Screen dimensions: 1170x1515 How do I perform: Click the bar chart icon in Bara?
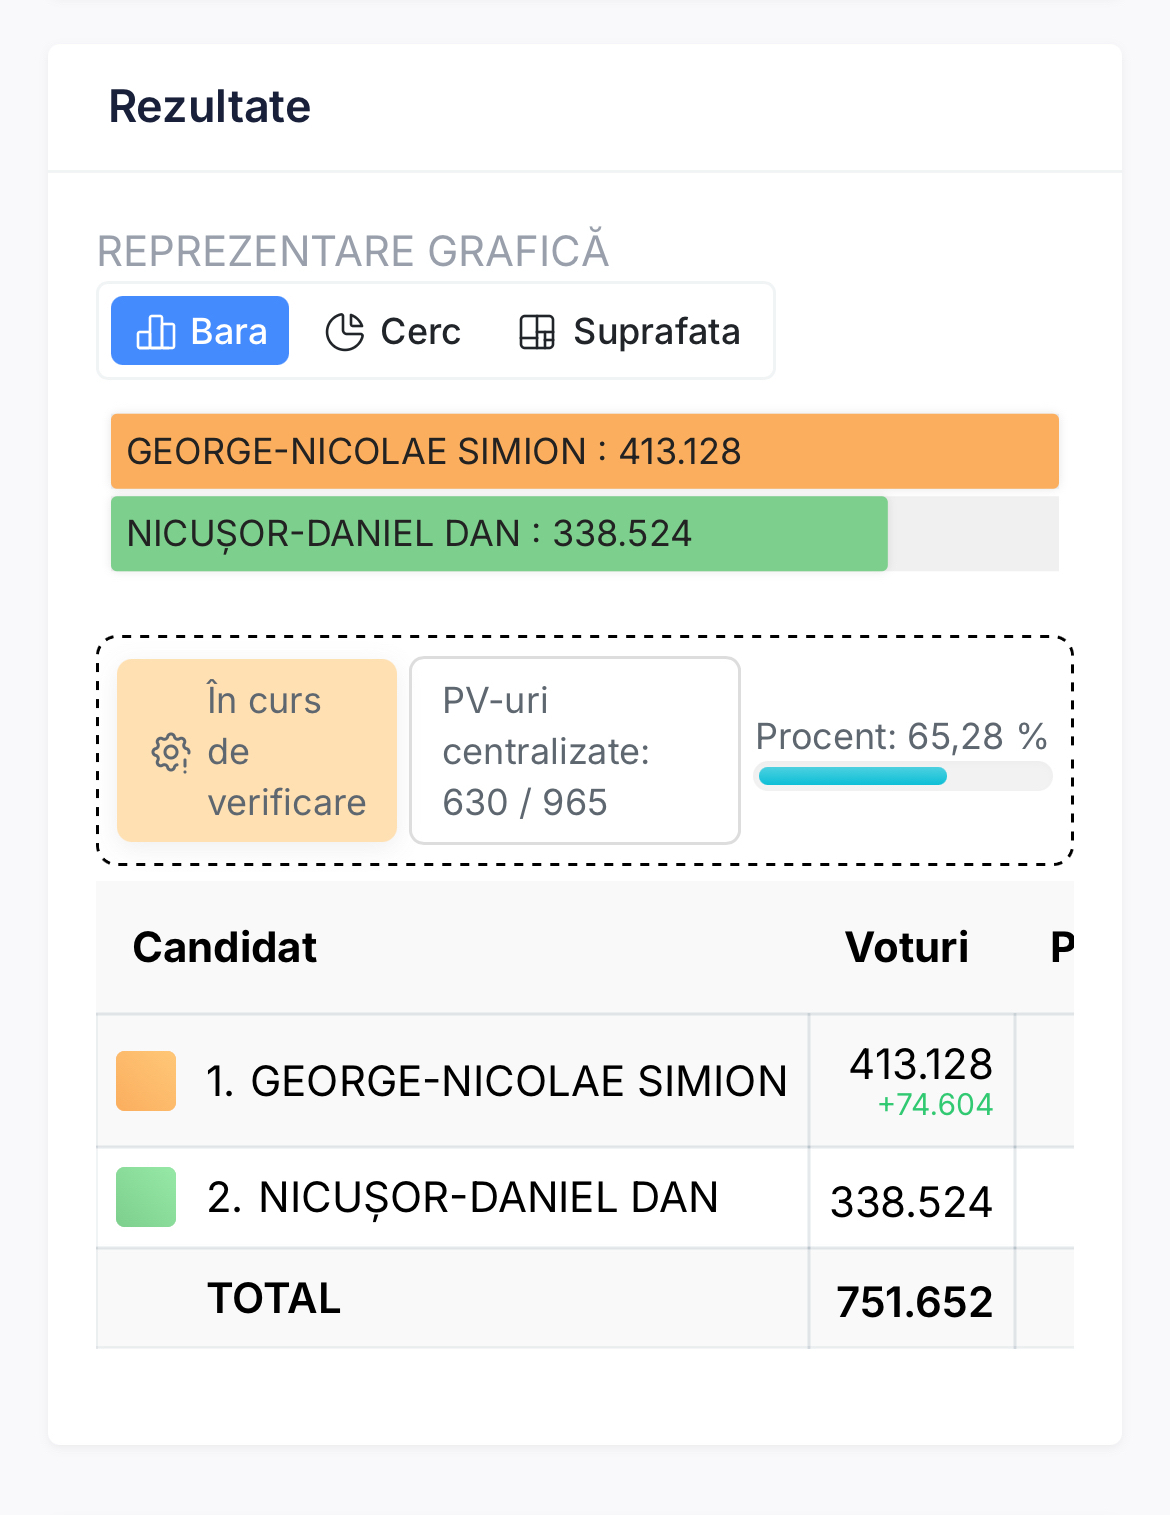click(155, 332)
